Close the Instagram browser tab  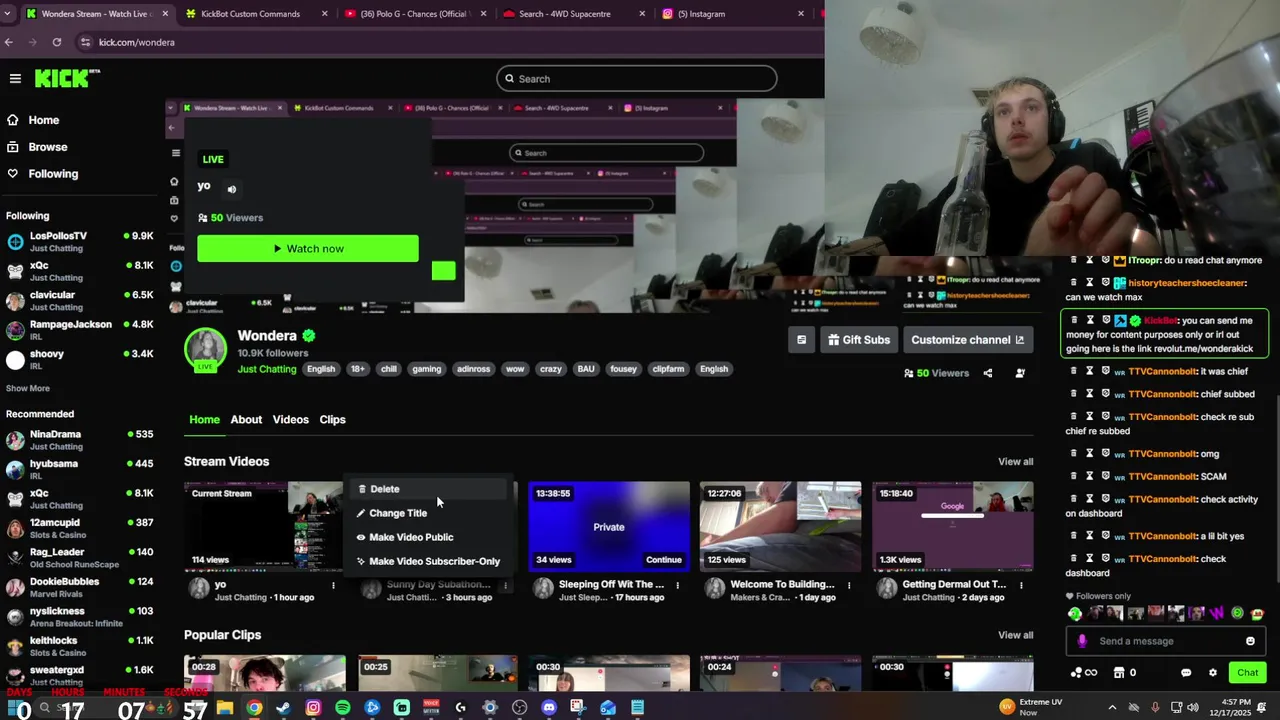(x=800, y=14)
